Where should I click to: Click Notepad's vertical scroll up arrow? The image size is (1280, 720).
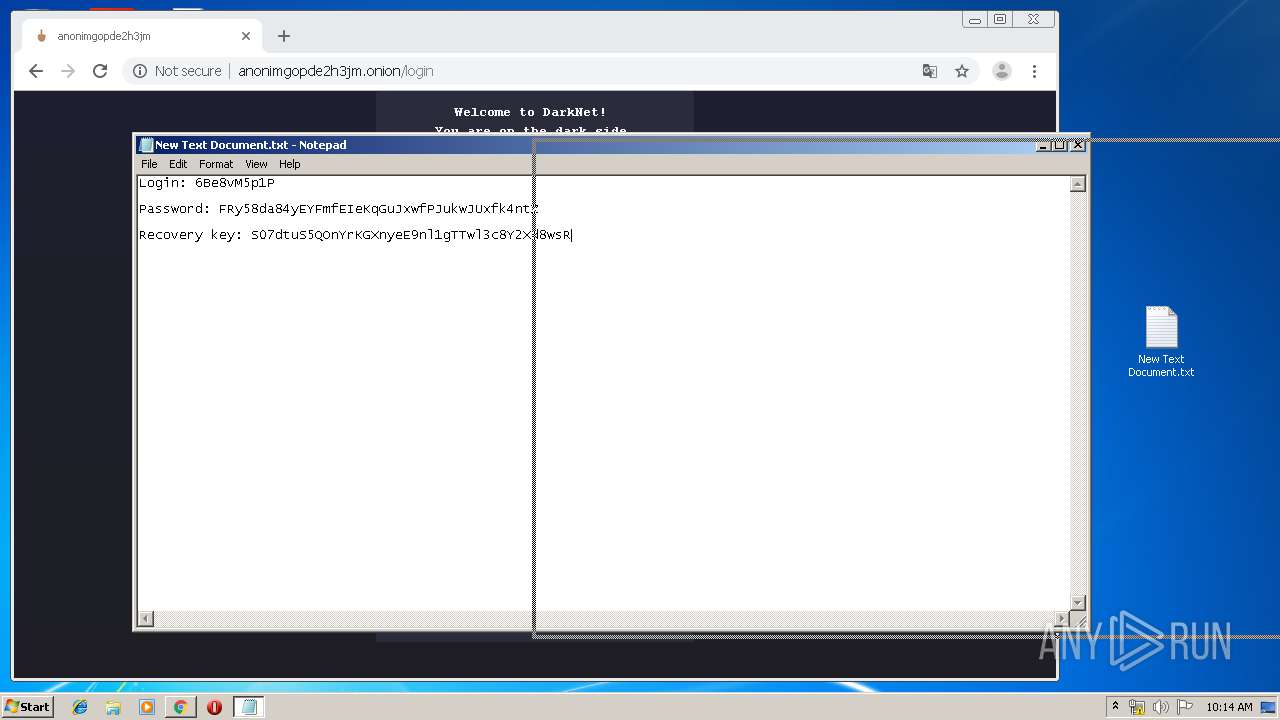1078,184
